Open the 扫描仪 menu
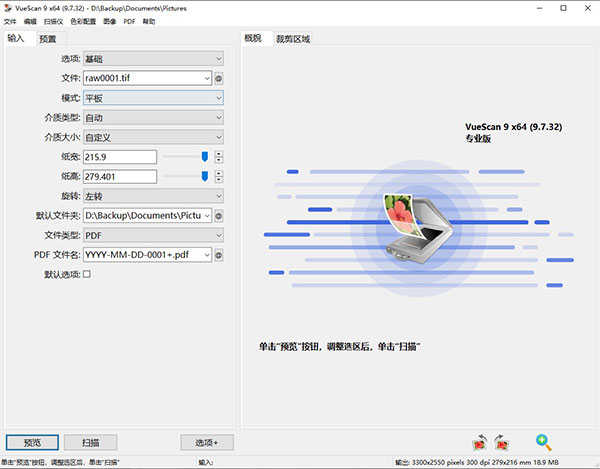Viewport: 600px width, 469px height. tap(54, 21)
